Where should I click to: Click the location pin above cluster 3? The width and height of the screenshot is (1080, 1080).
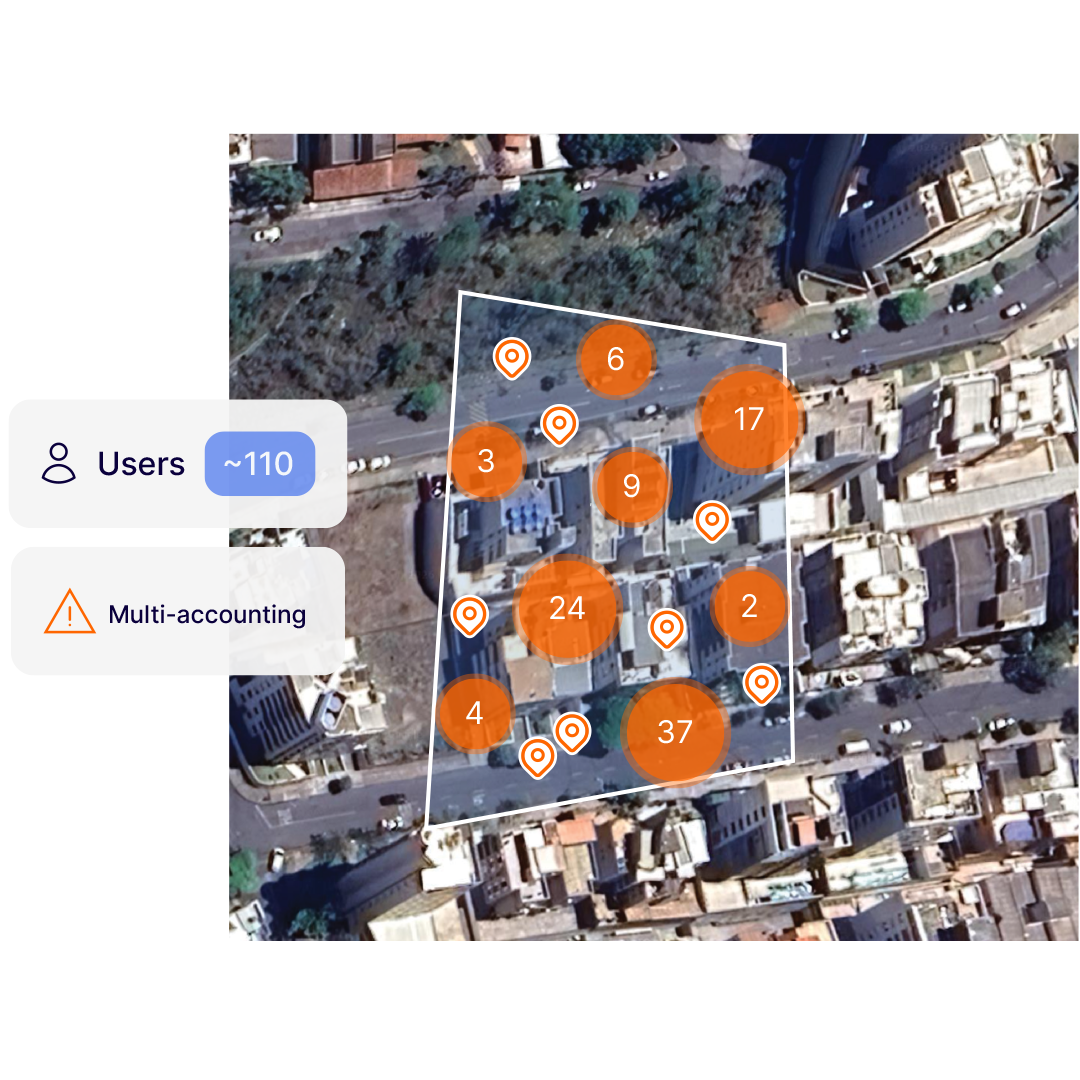pyautogui.click(x=559, y=425)
